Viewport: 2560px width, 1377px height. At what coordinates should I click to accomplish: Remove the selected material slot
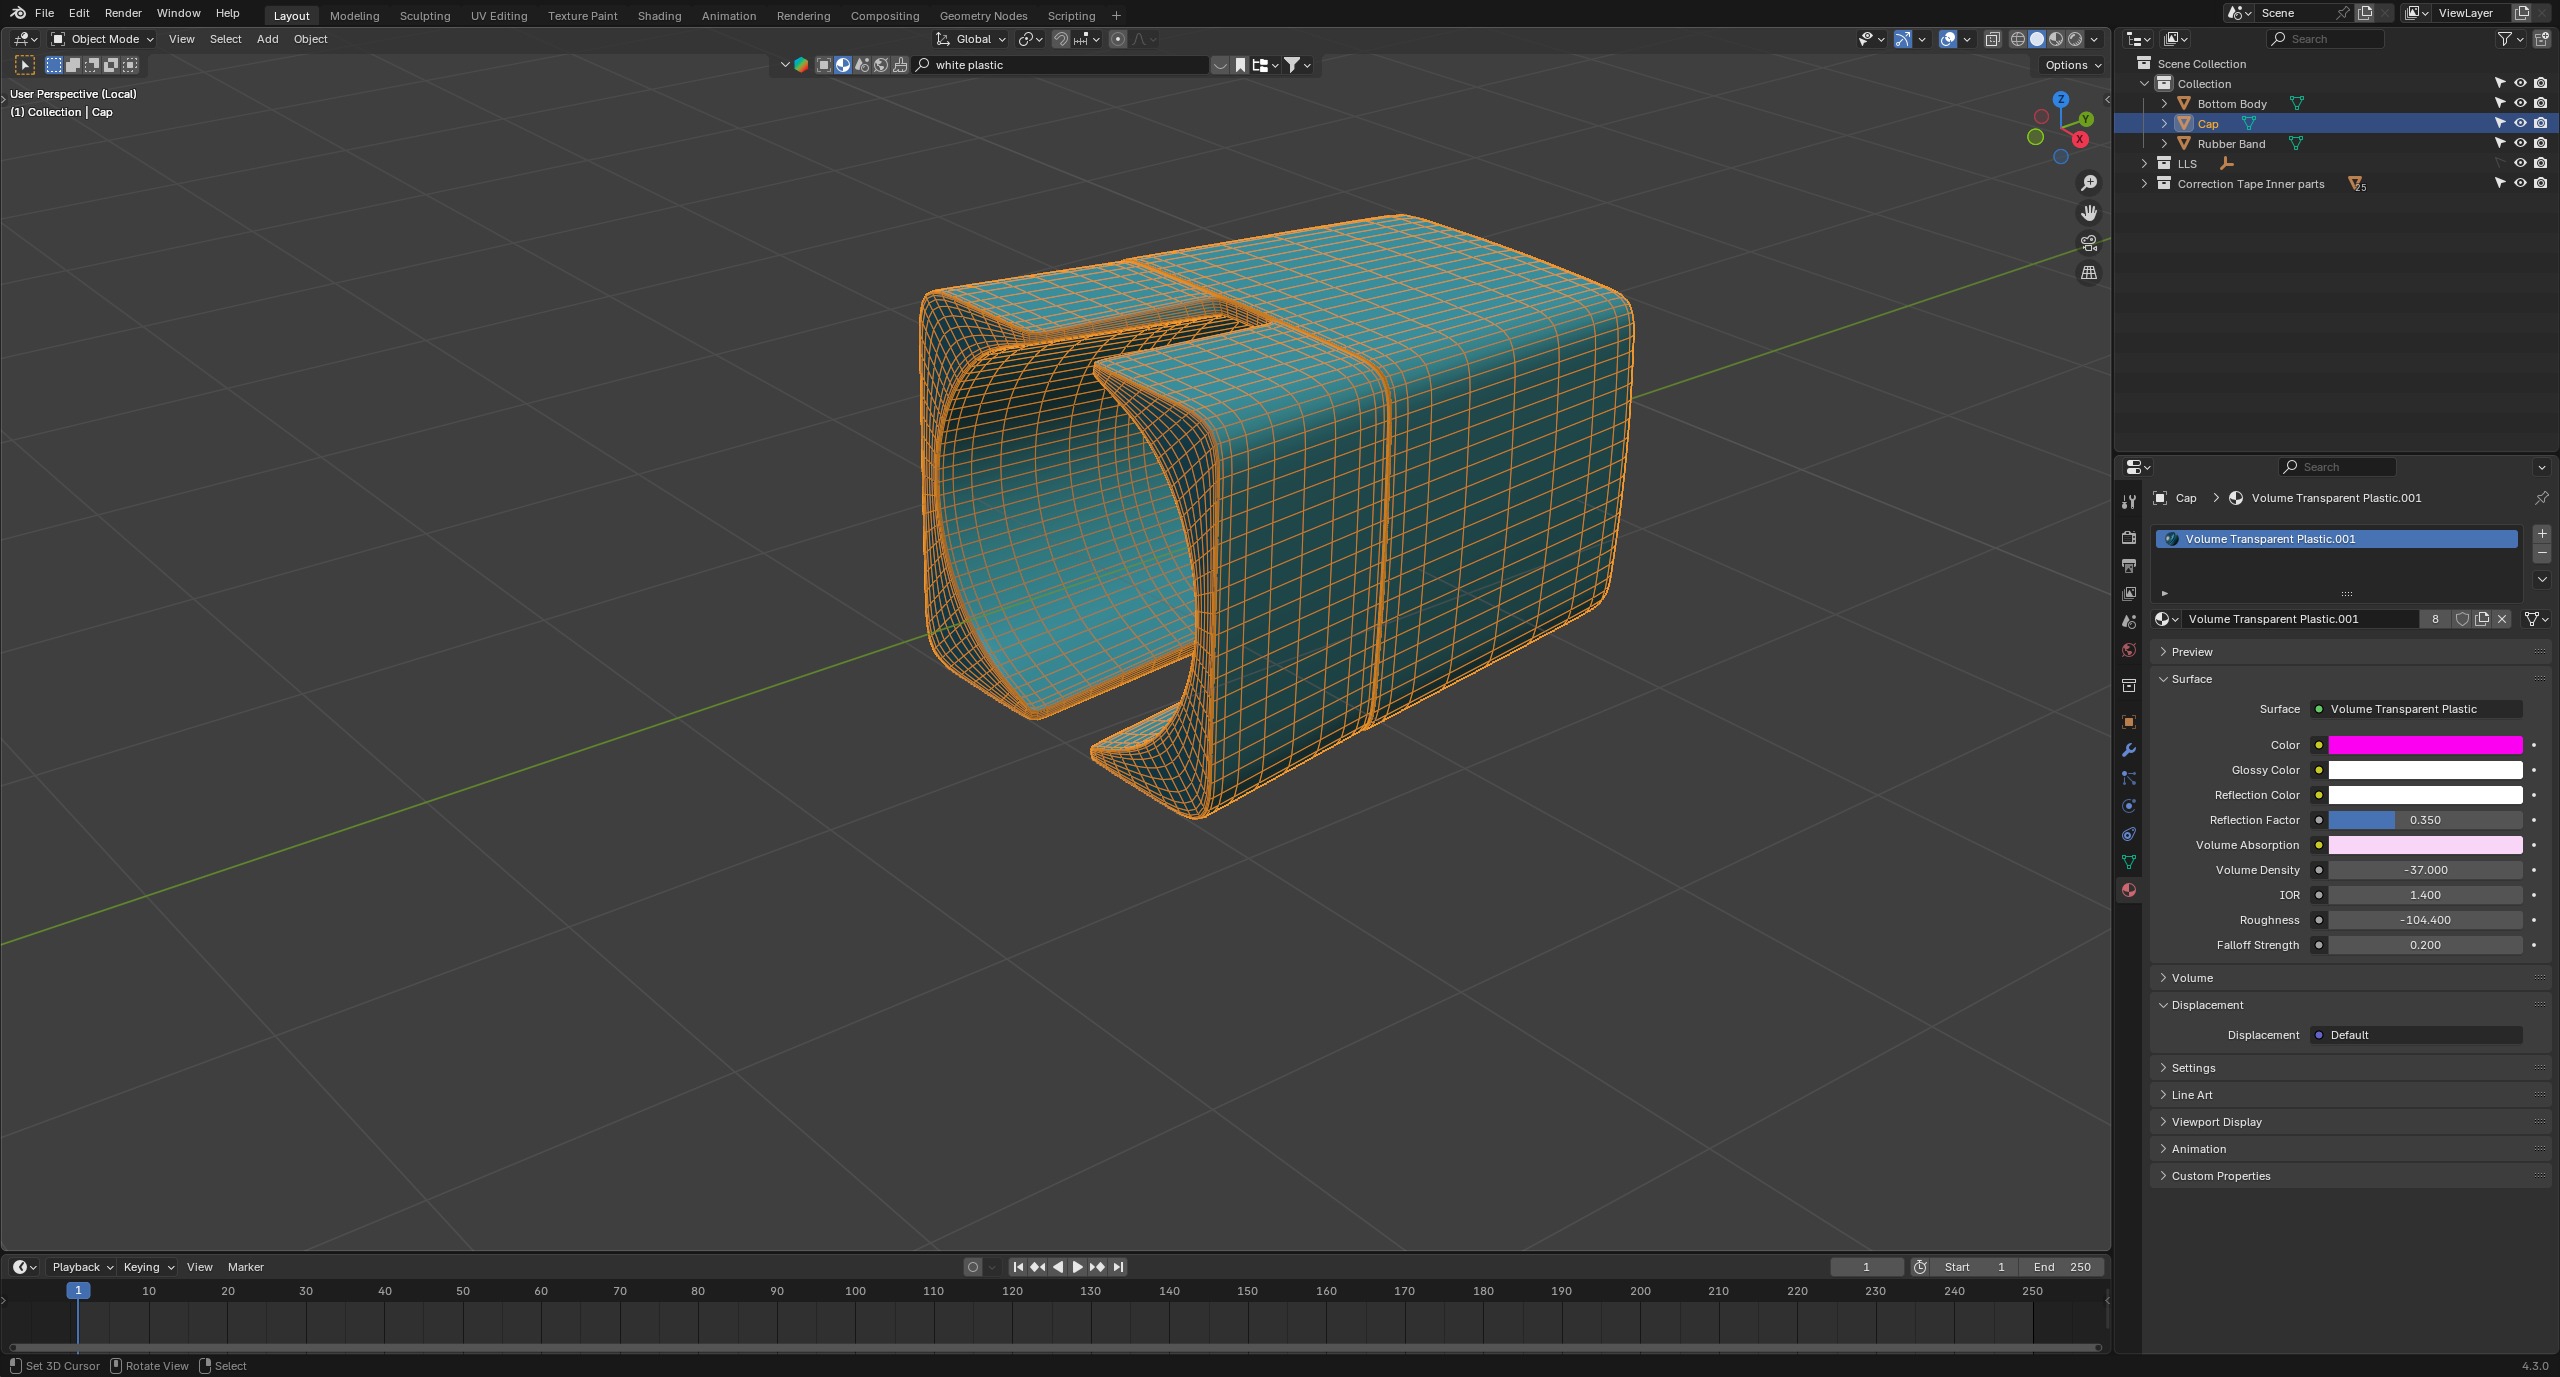pos(2542,554)
